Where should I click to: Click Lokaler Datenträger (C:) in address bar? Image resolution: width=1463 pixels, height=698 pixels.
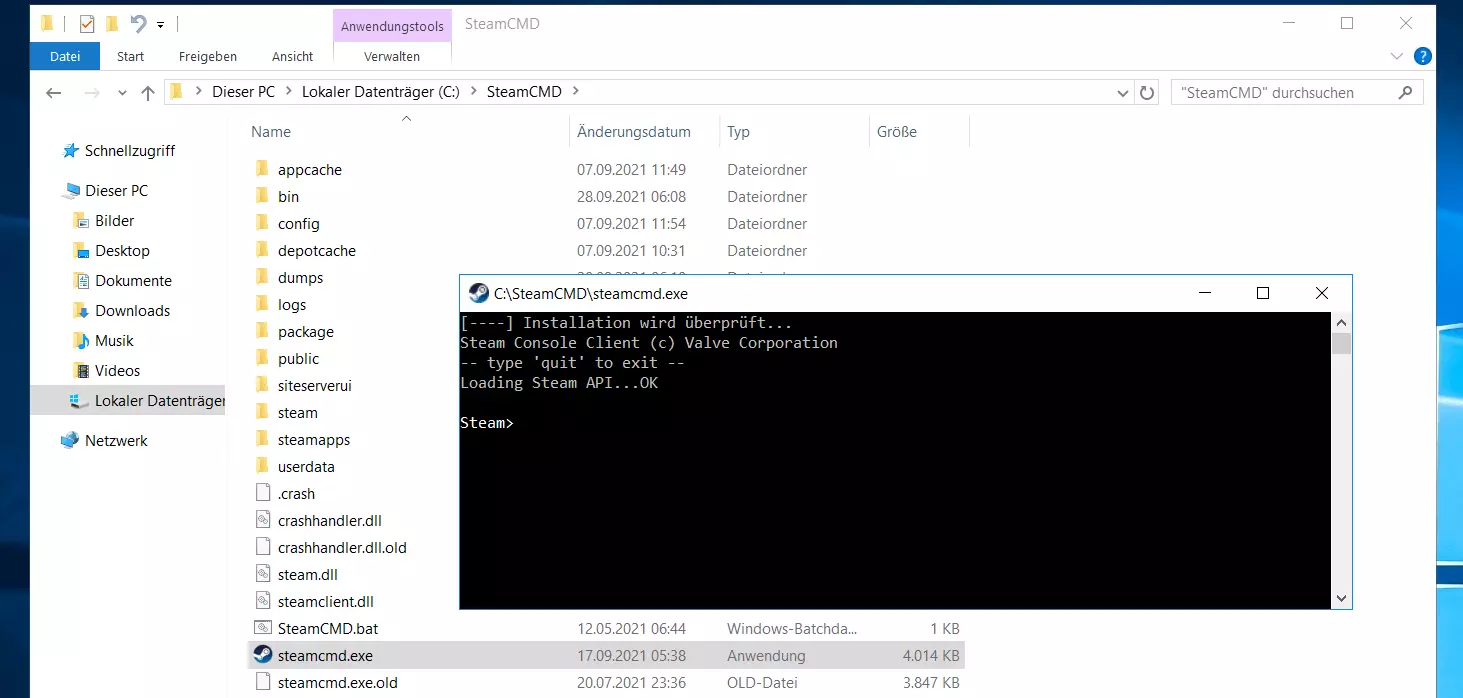[381, 92]
